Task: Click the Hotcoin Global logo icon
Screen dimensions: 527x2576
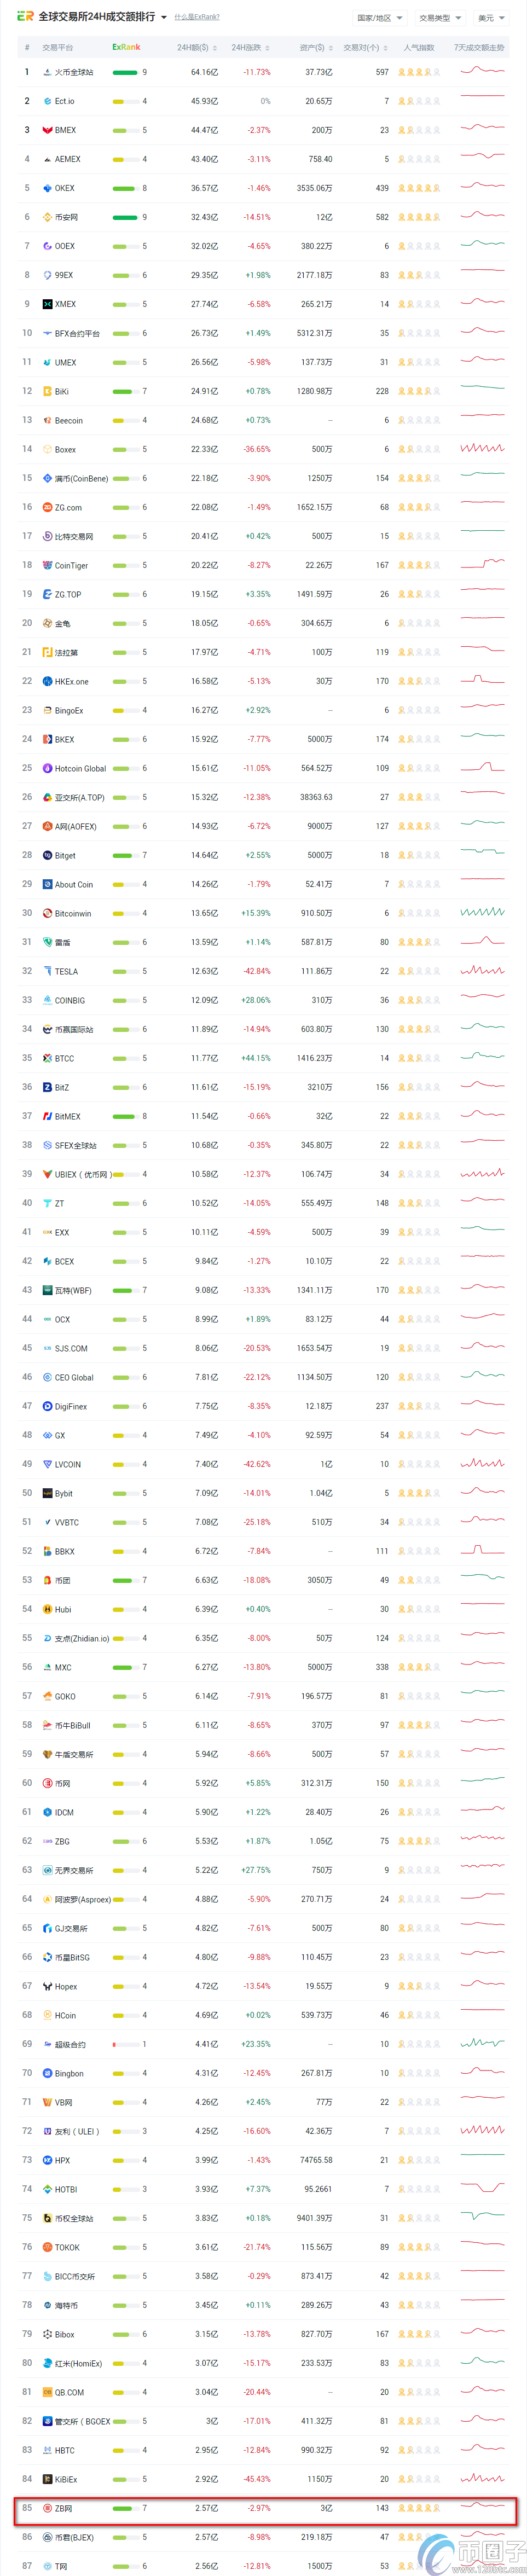Action: pos(47,768)
